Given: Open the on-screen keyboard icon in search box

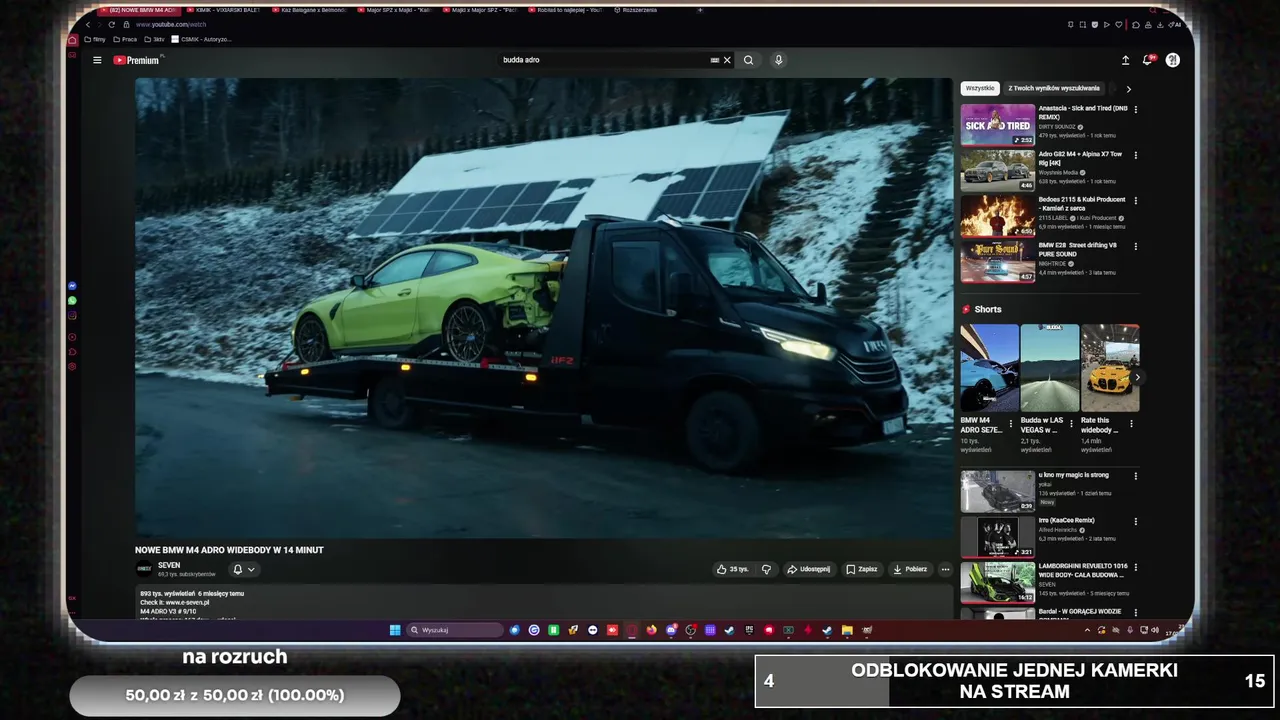Looking at the screenshot, I should click(x=714, y=60).
